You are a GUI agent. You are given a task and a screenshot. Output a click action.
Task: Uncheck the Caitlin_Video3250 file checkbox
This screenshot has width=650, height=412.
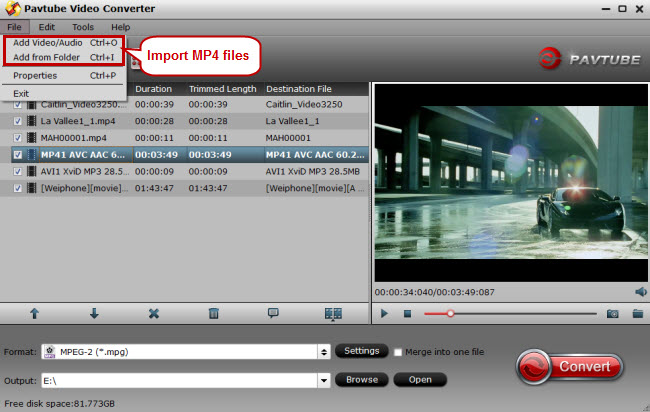click(x=17, y=104)
